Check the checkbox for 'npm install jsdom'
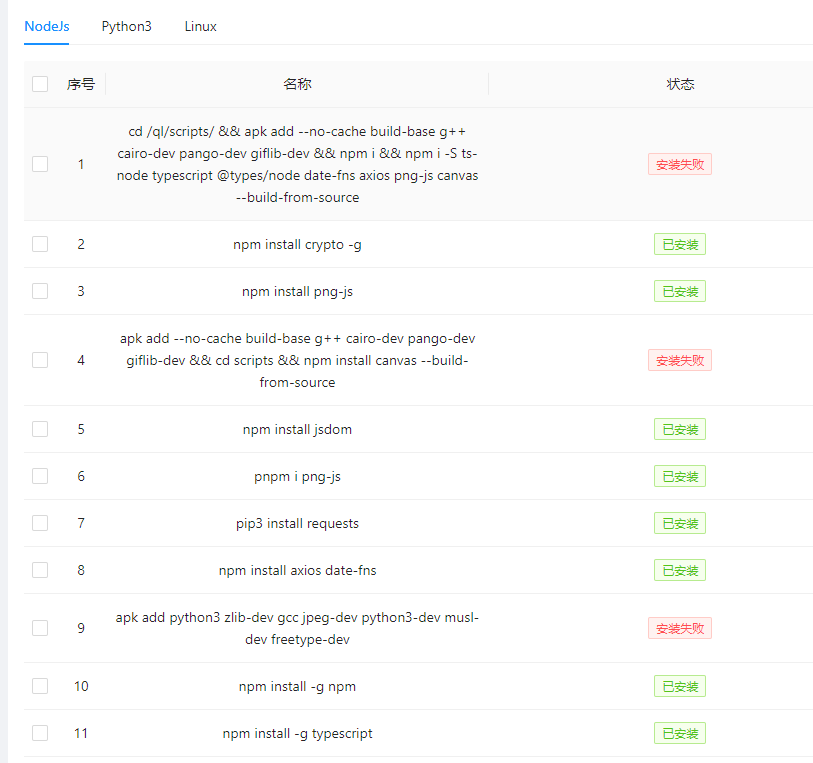The height and width of the screenshot is (763, 813). 40,429
